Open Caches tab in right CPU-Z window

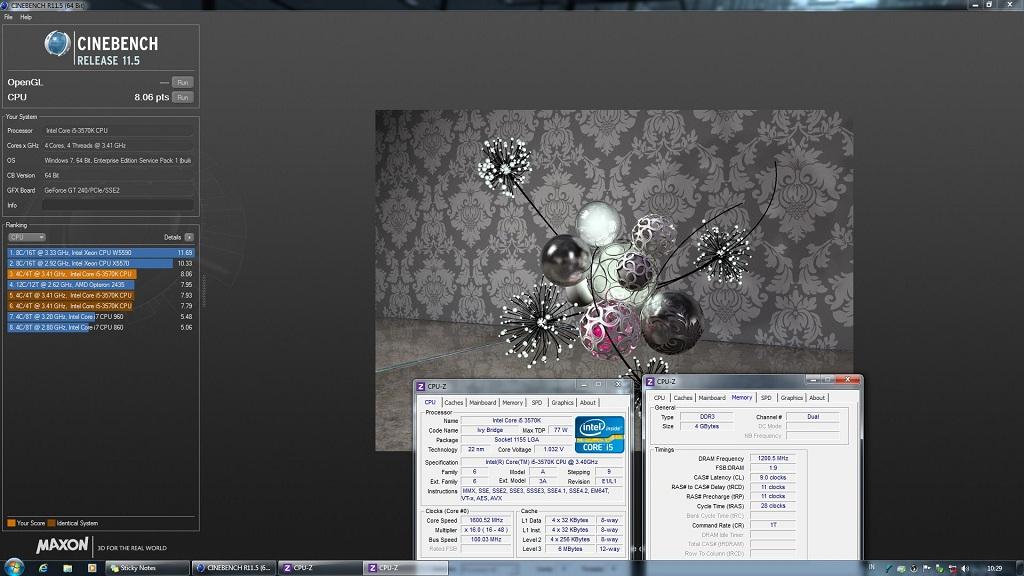pyautogui.click(x=682, y=398)
